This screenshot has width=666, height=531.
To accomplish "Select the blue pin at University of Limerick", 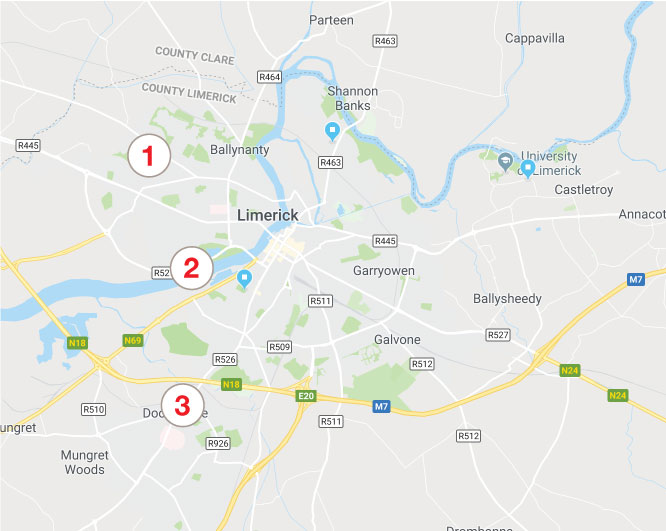I will pyautogui.click(x=528, y=169).
